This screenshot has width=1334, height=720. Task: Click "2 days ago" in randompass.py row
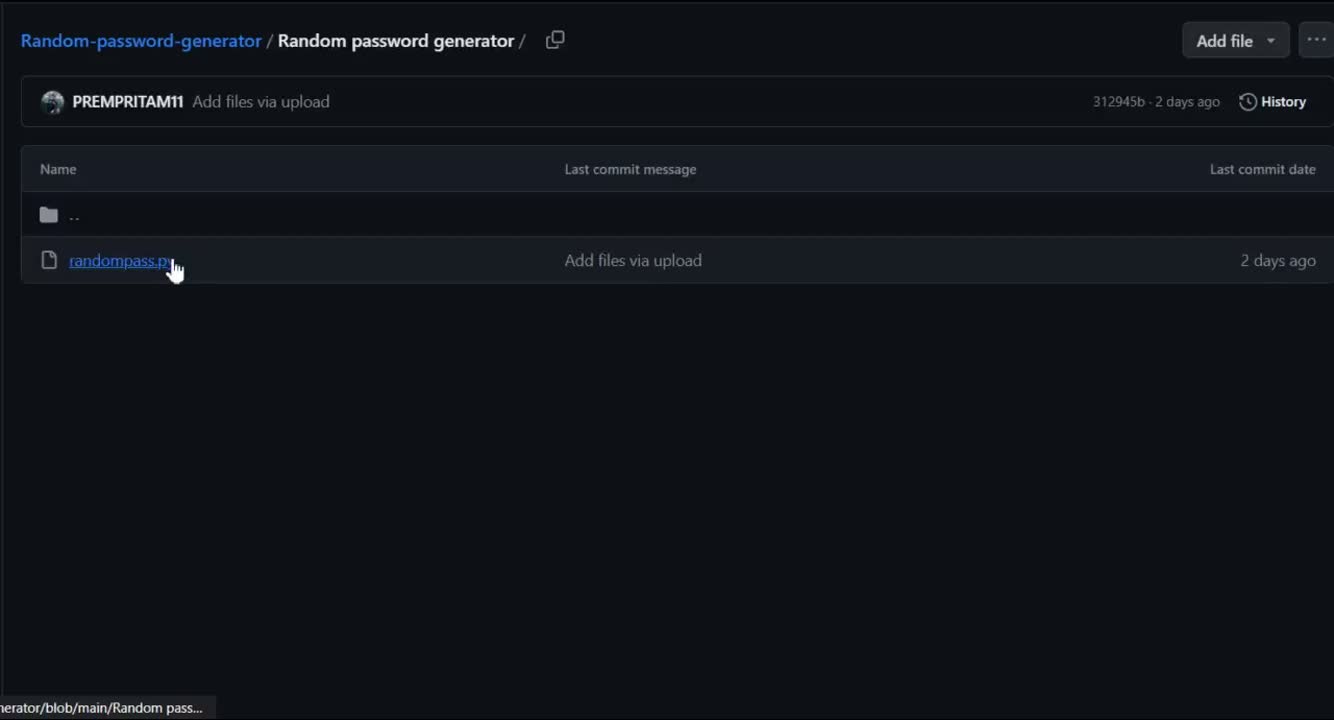click(x=1278, y=260)
